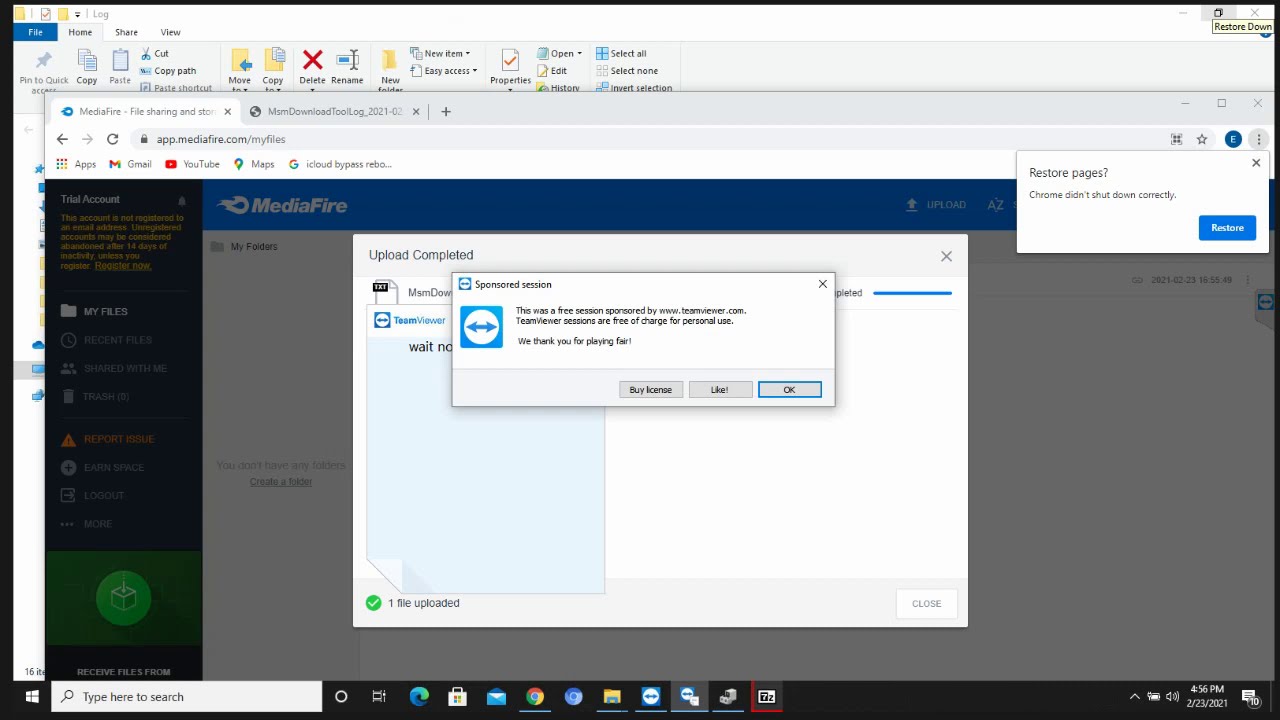Open the Chrome profile avatar
The image size is (1280, 720).
coord(1233,139)
